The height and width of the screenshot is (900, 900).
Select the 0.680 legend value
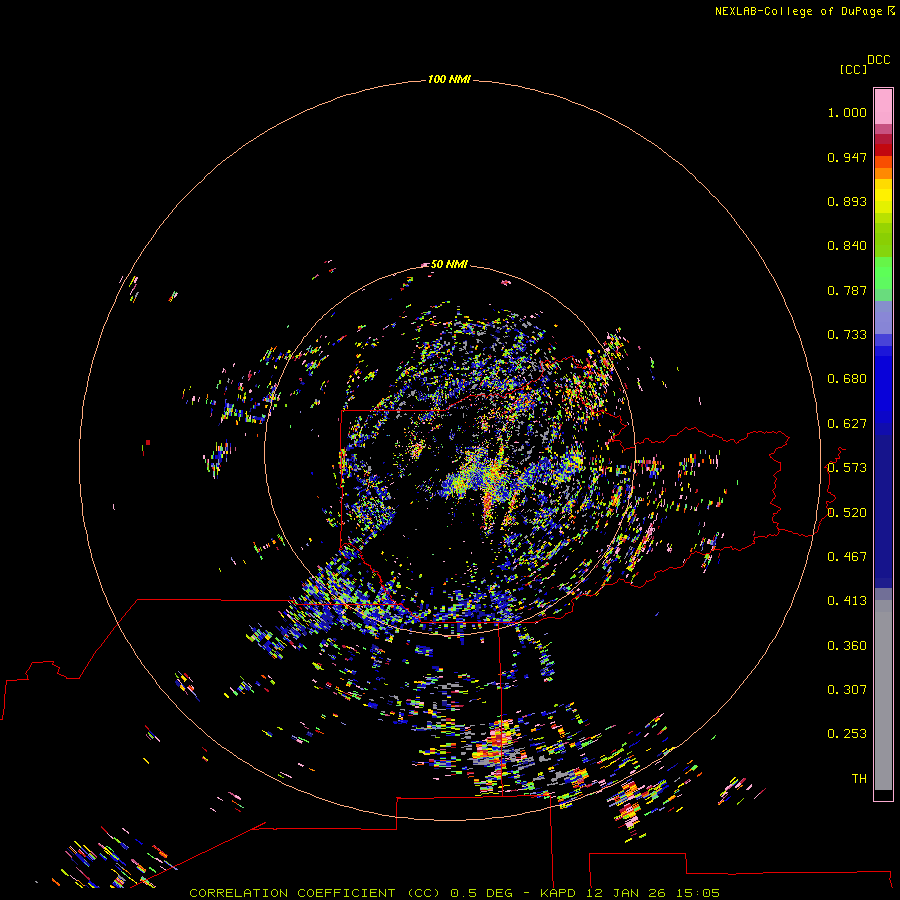(847, 379)
